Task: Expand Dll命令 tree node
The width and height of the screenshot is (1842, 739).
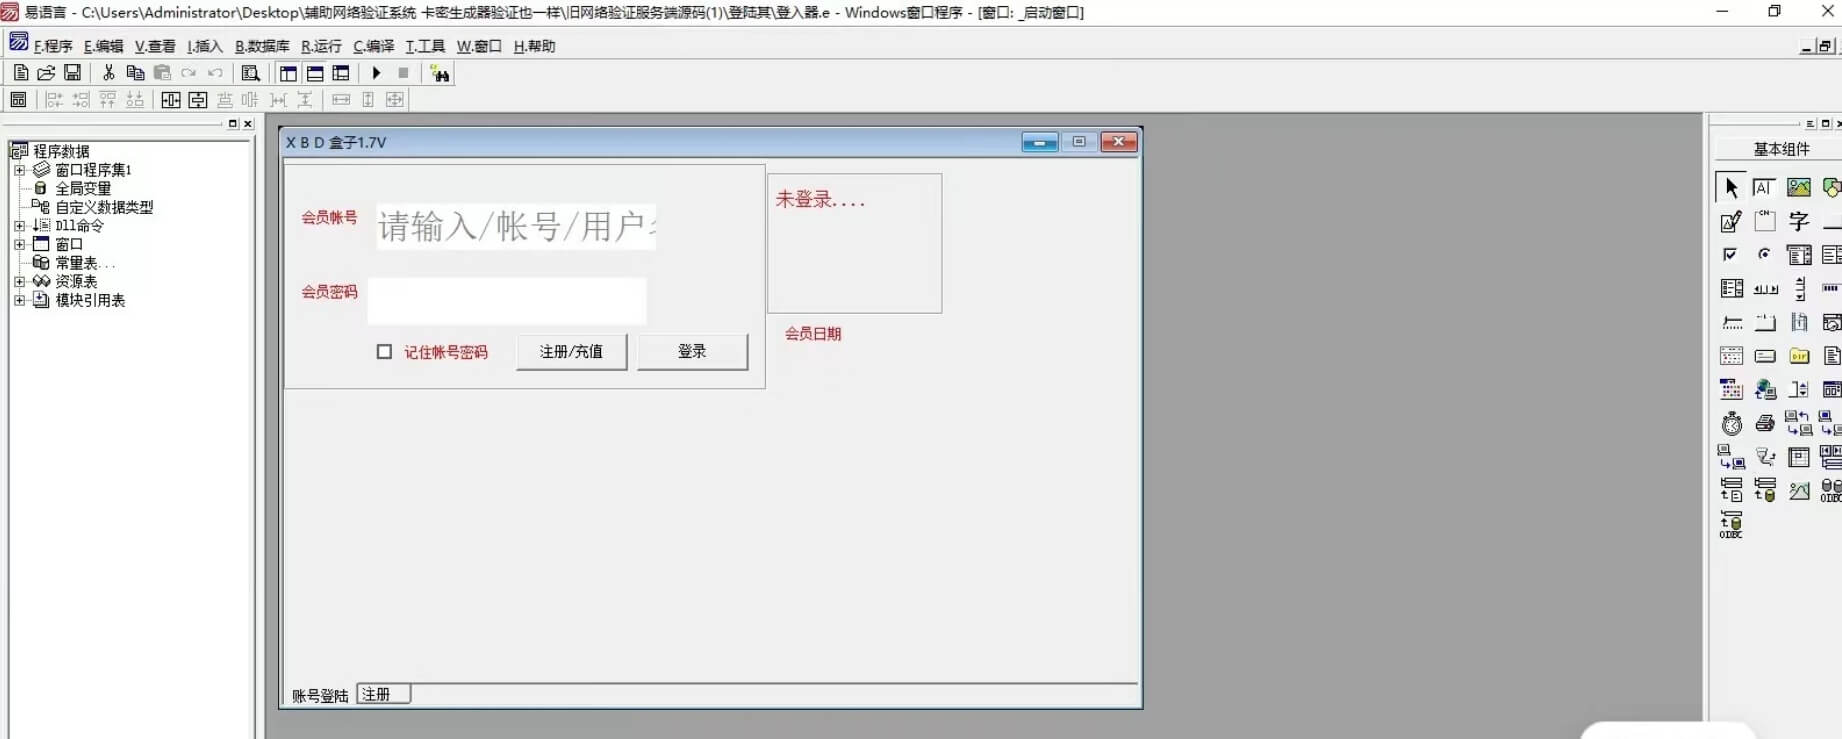Action: tap(19, 226)
